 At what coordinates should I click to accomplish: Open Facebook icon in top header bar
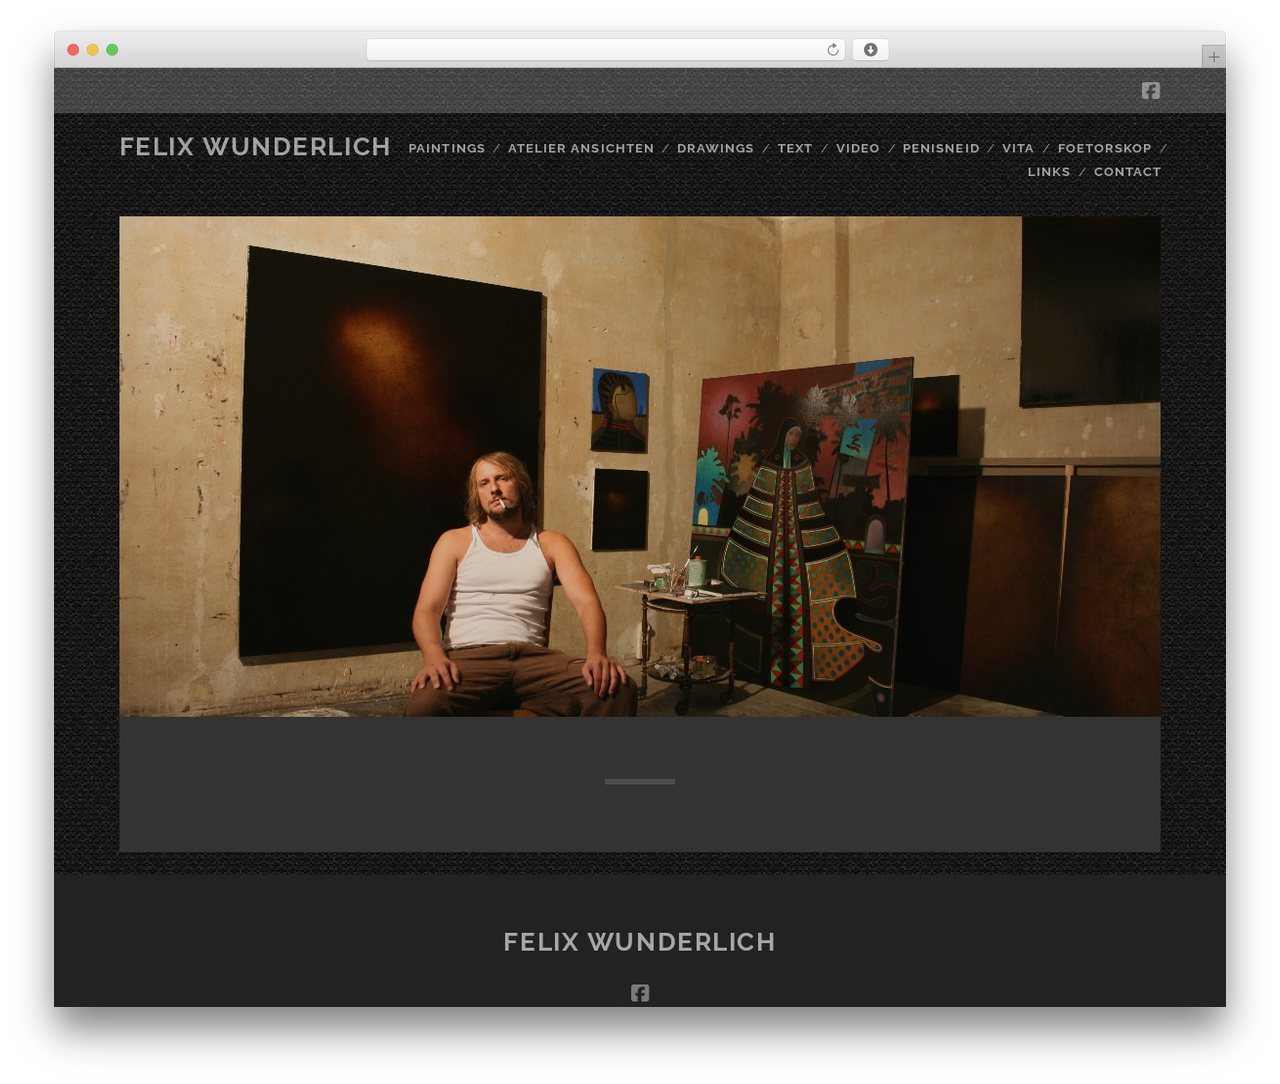1151,91
